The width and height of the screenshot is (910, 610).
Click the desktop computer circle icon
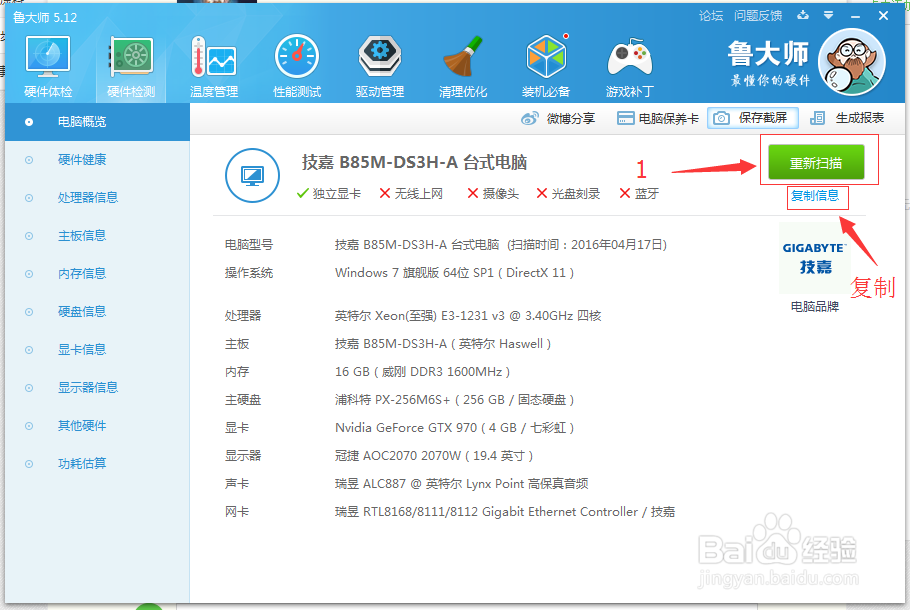click(x=252, y=175)
